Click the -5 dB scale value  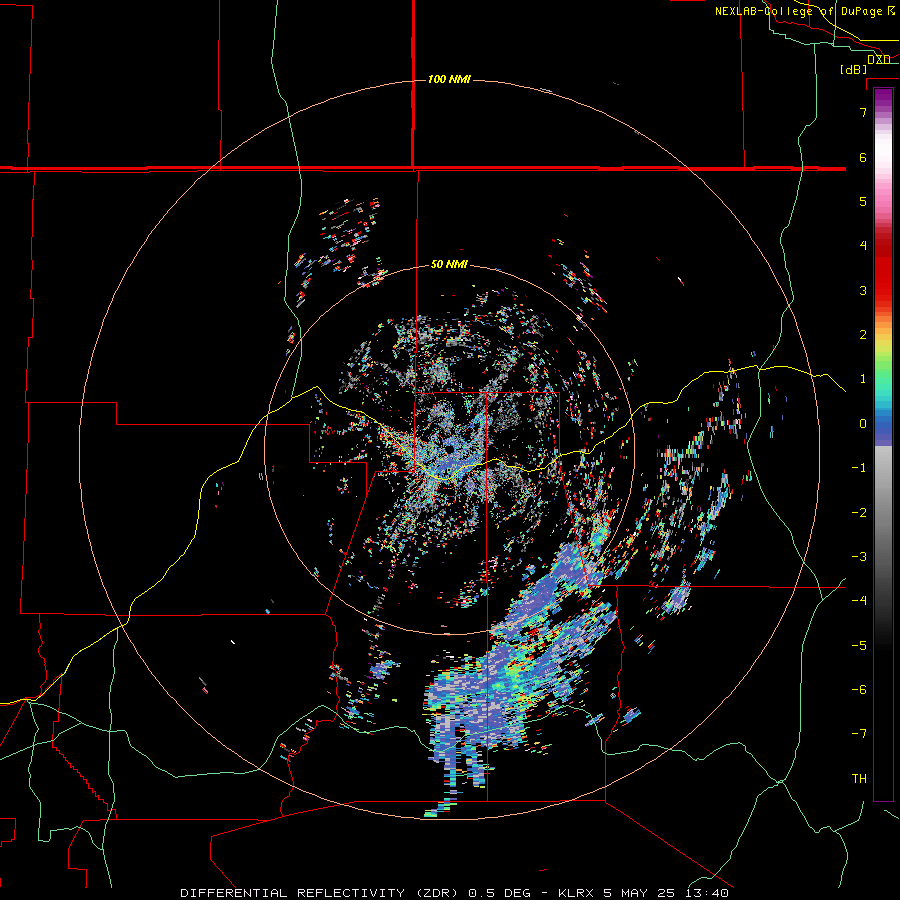(859, 646)
